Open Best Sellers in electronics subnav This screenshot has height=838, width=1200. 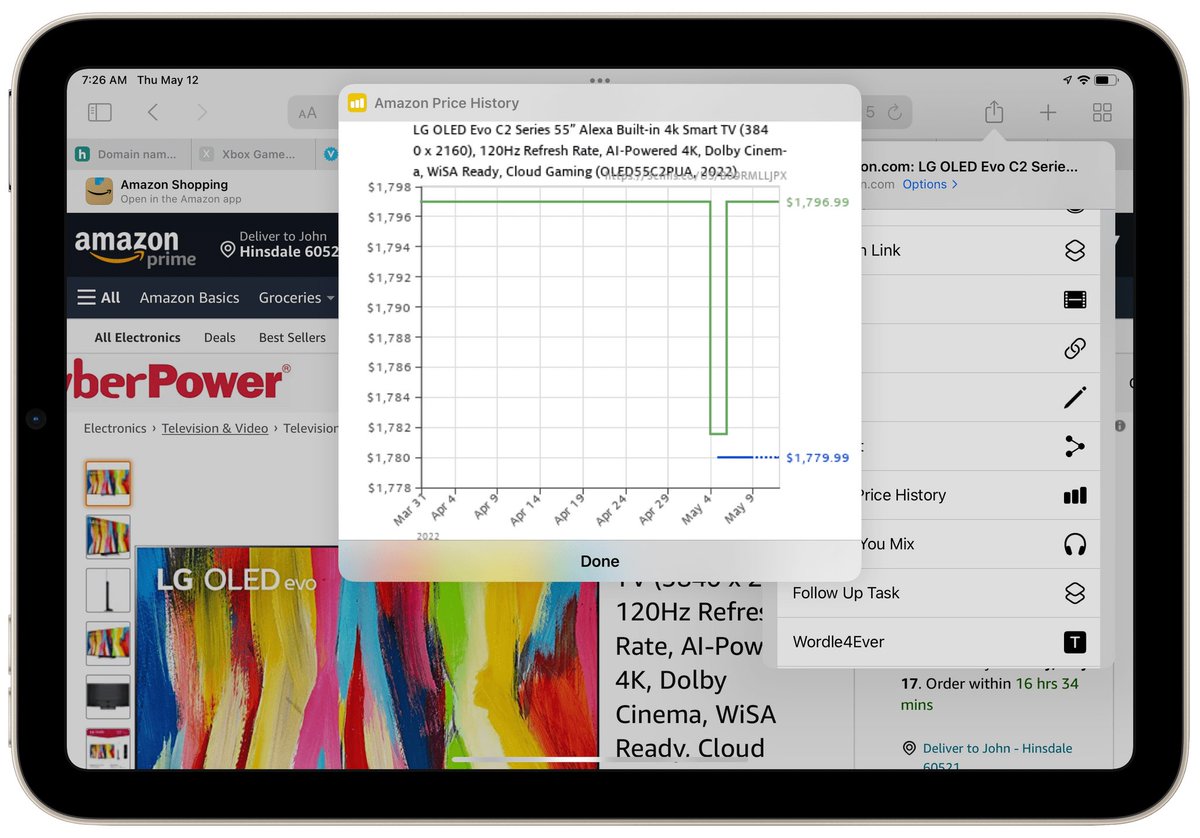click(x=292, y=338)
